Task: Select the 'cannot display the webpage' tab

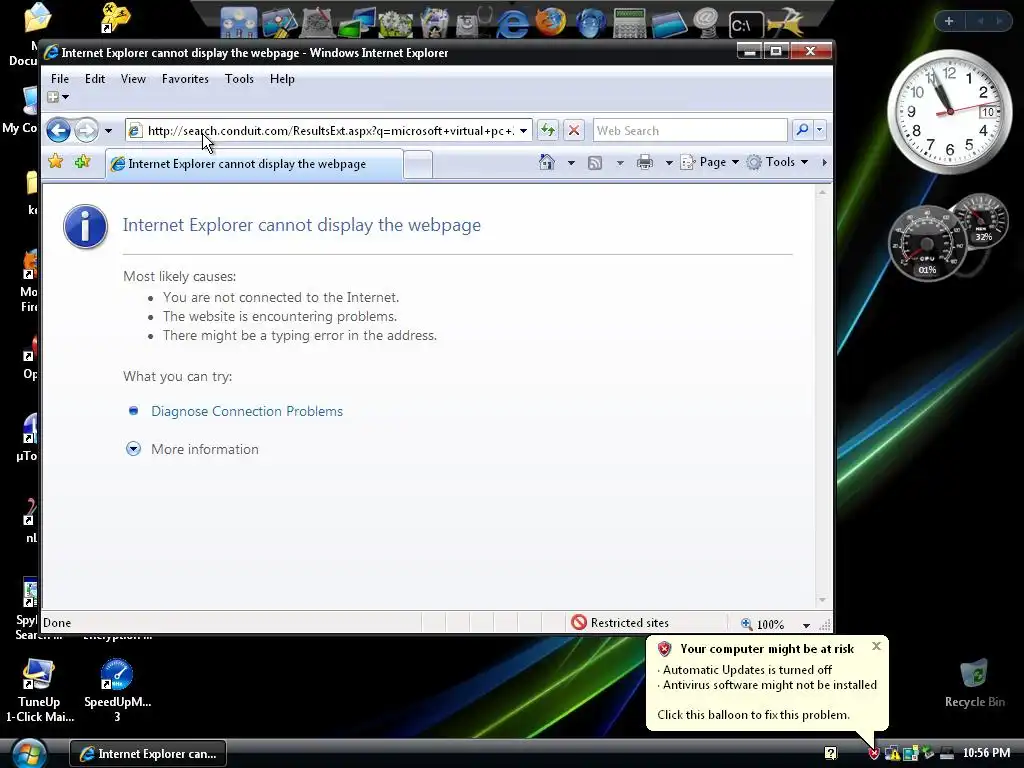Action: [254, 164]
